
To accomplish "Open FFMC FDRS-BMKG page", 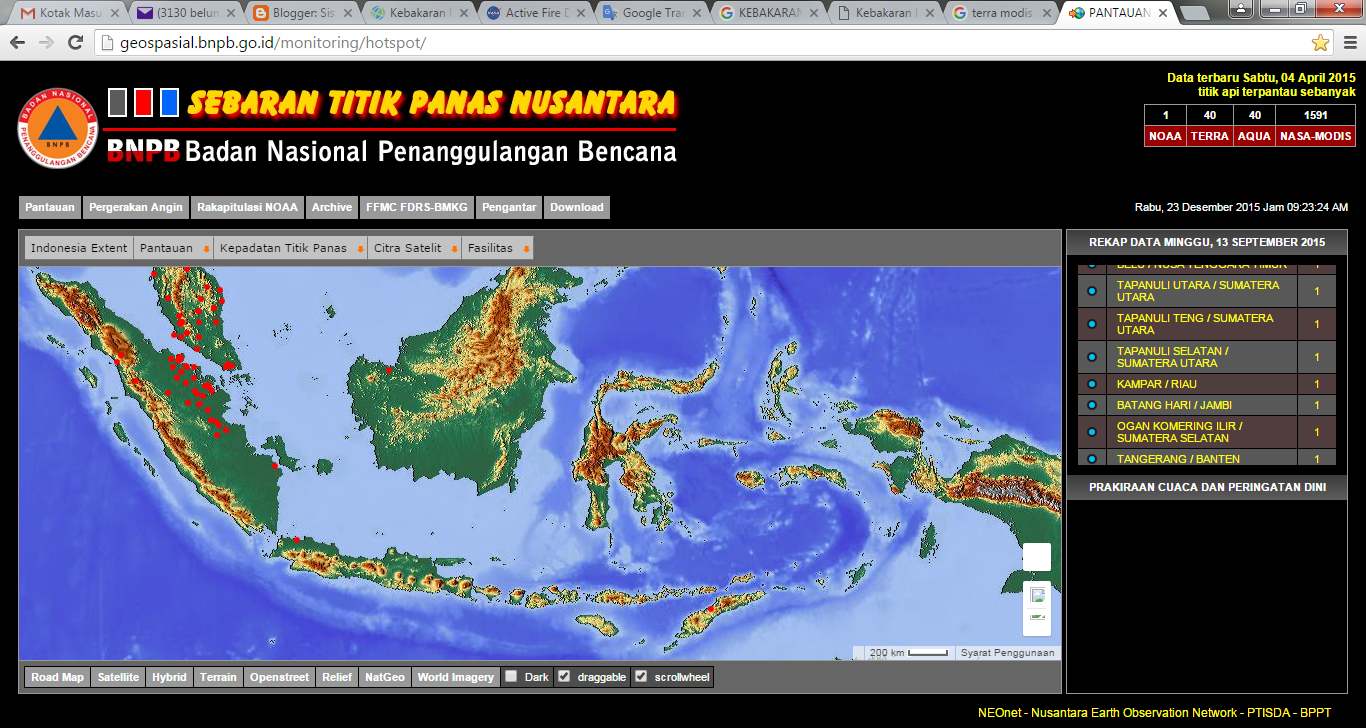I will [x=417, y=207].
